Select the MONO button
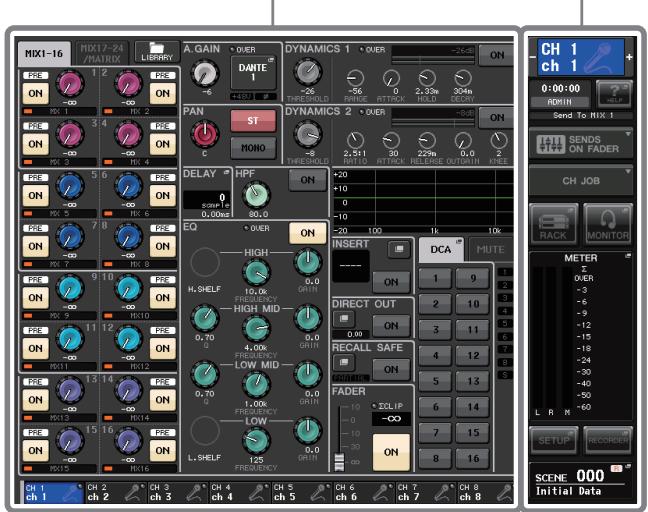 (253, 148)
